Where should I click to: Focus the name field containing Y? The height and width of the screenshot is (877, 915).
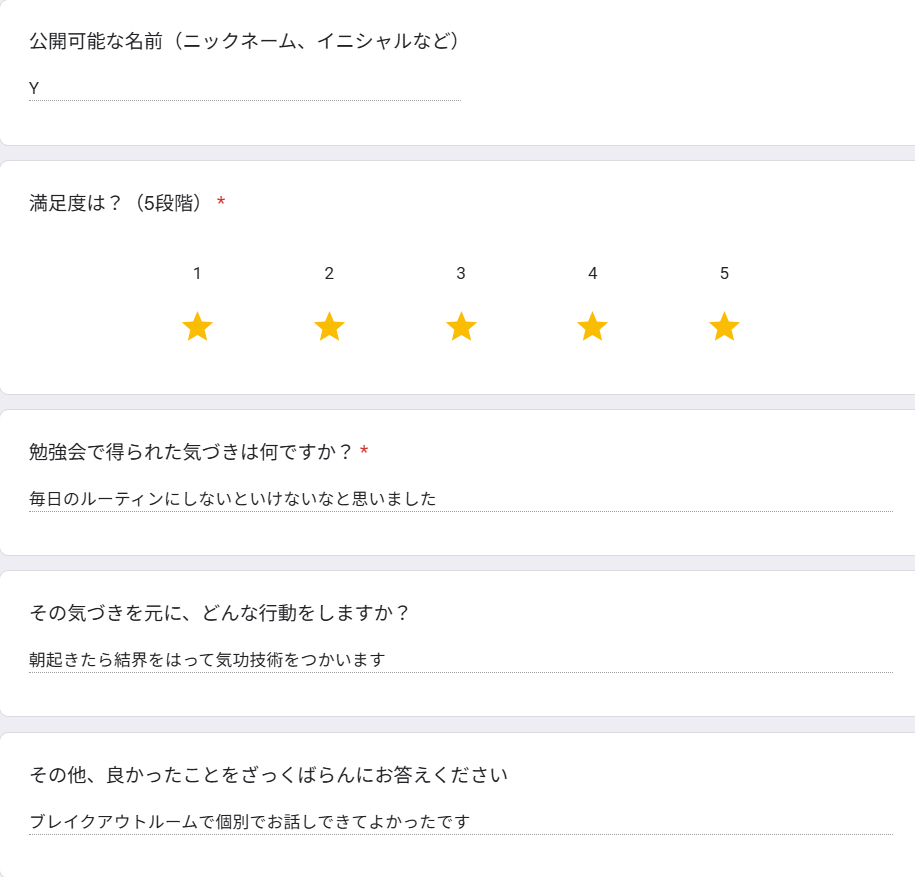tap(244, 88)
